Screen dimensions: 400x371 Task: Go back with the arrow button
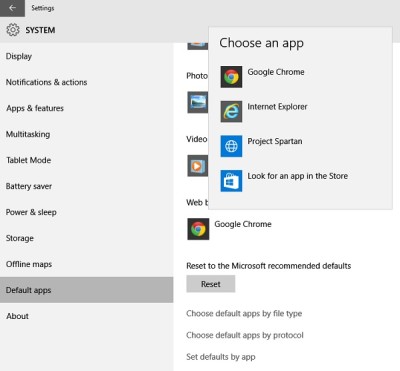click(x=12, y=8)
